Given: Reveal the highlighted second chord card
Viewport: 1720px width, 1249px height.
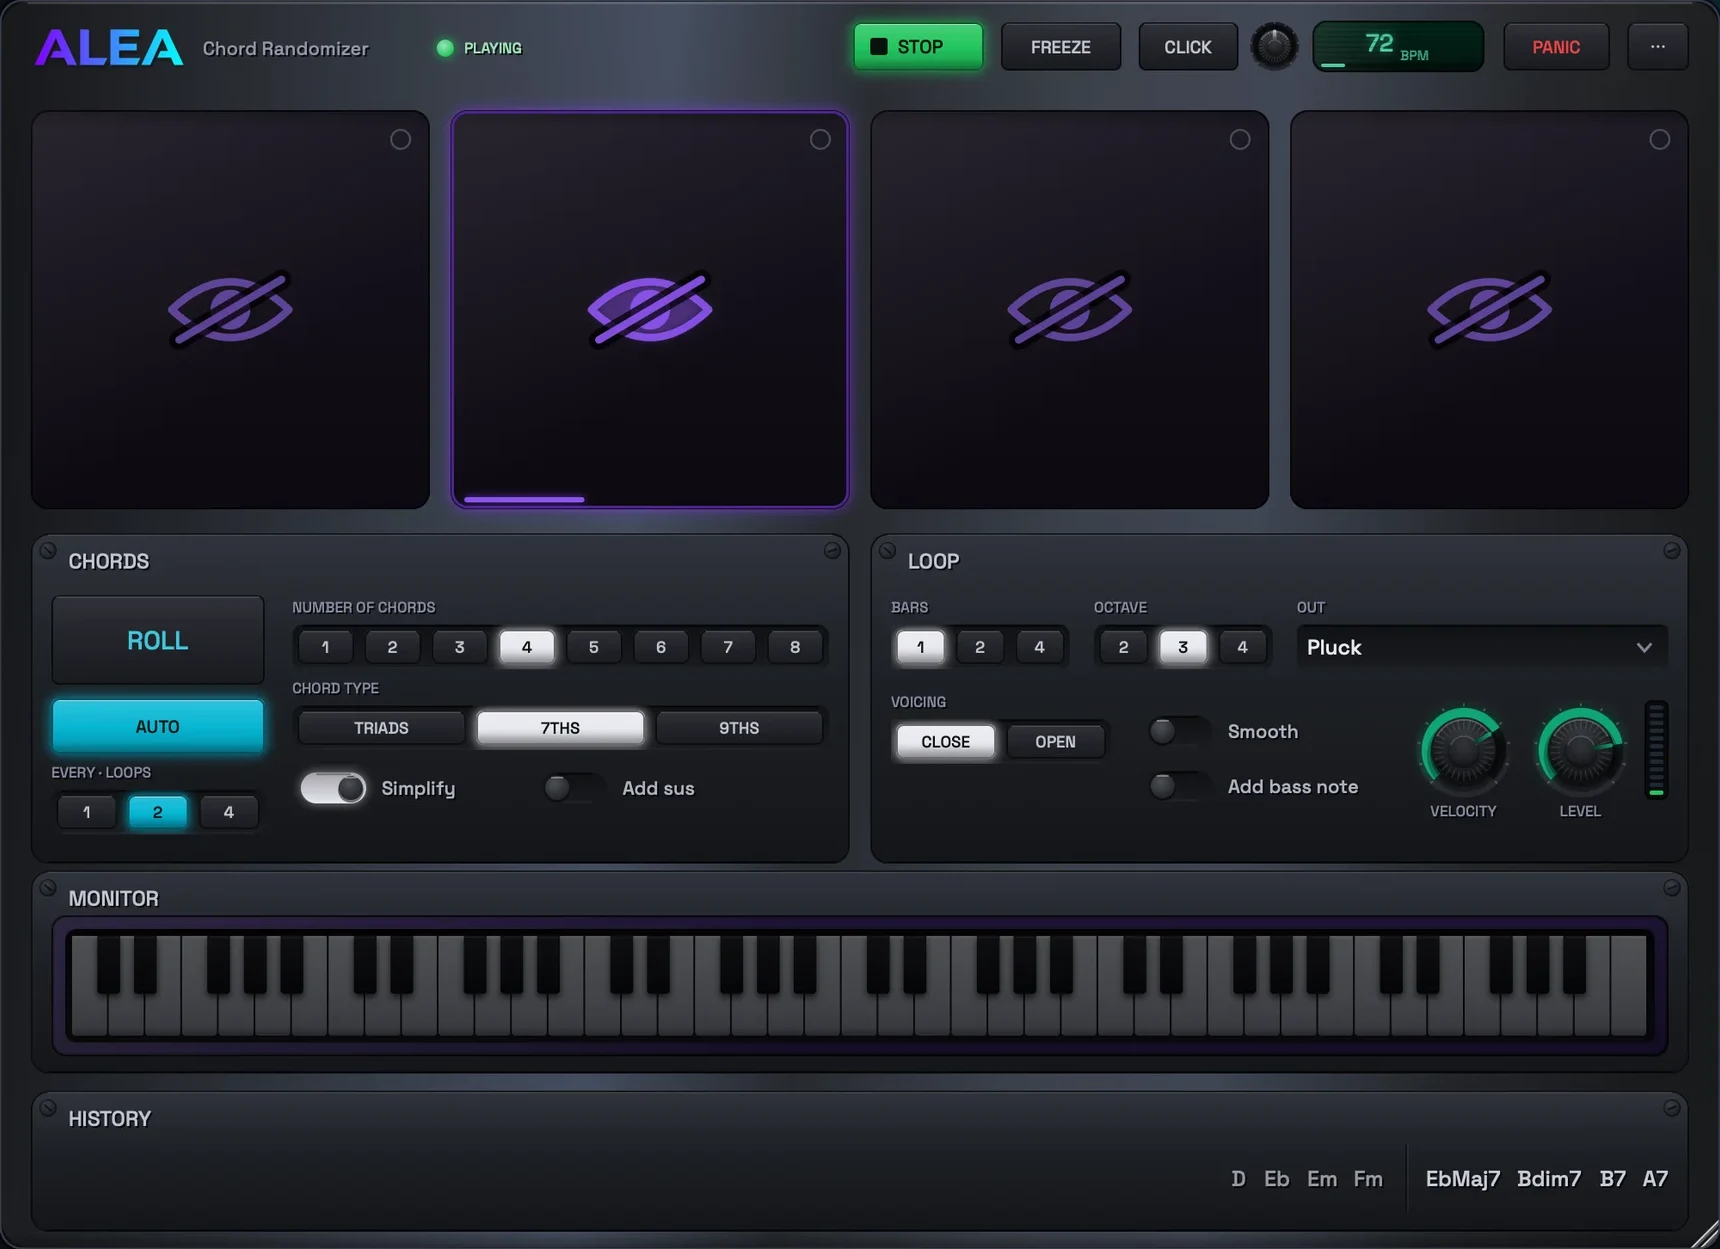Looking at the screenshot, I should click(x=650, y=309).
